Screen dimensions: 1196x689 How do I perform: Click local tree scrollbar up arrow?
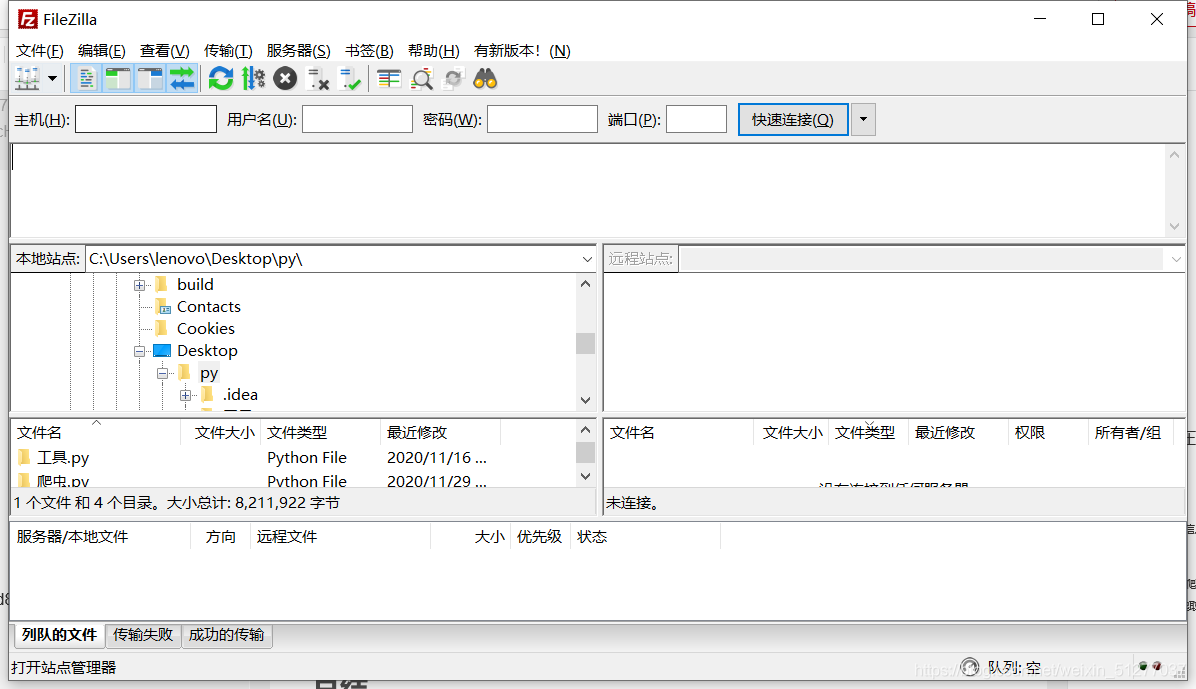pos(586,284)
